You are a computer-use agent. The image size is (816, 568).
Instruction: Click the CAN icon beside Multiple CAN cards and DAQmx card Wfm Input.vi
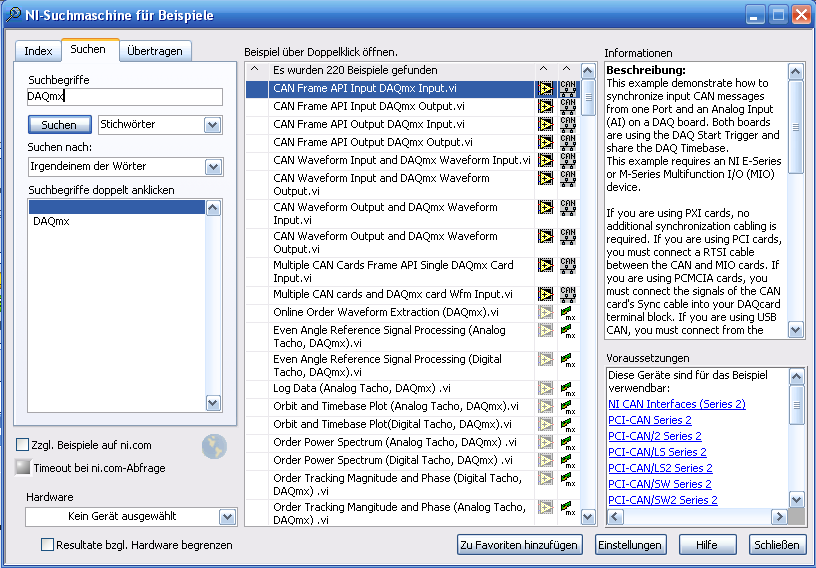point(568,294)
